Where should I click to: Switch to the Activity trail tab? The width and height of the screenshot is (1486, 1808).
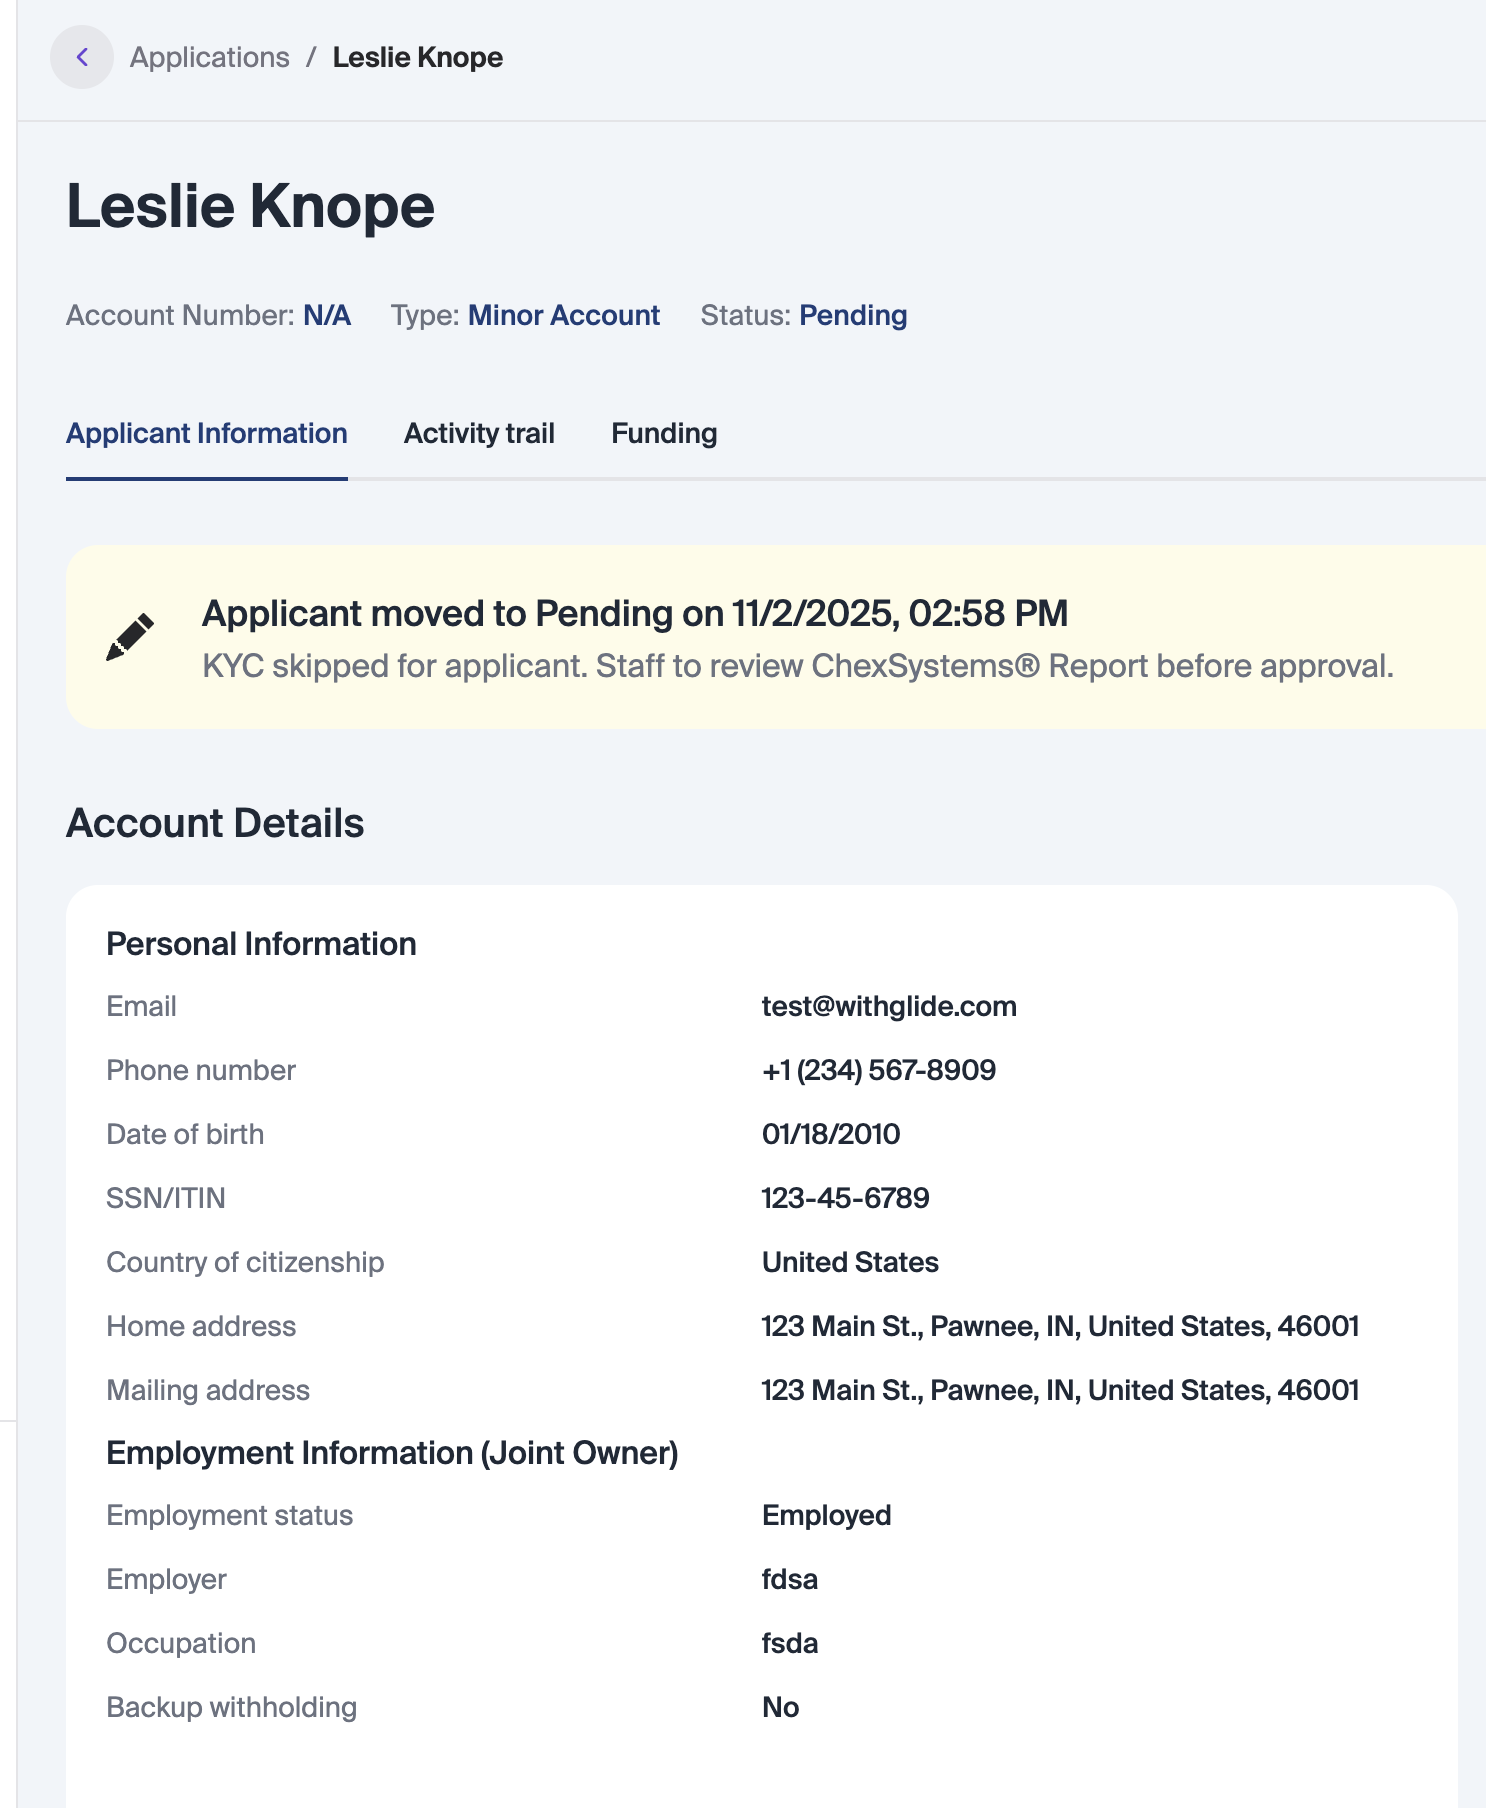coord(479,434)
